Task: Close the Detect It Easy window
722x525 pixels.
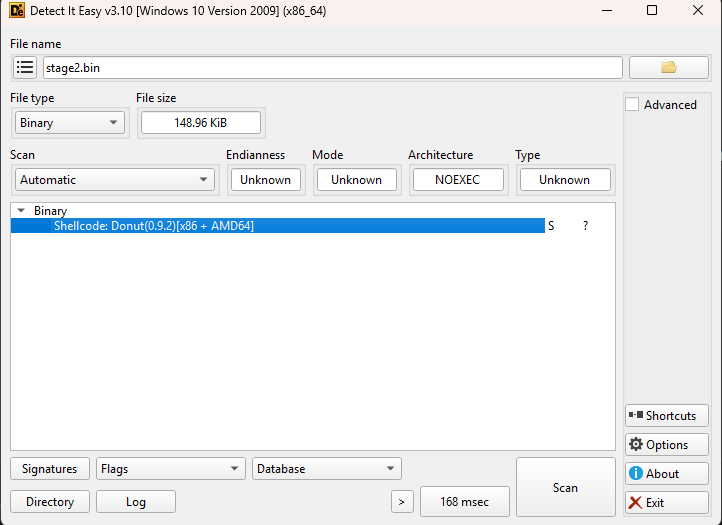Action: coord(698,10)
